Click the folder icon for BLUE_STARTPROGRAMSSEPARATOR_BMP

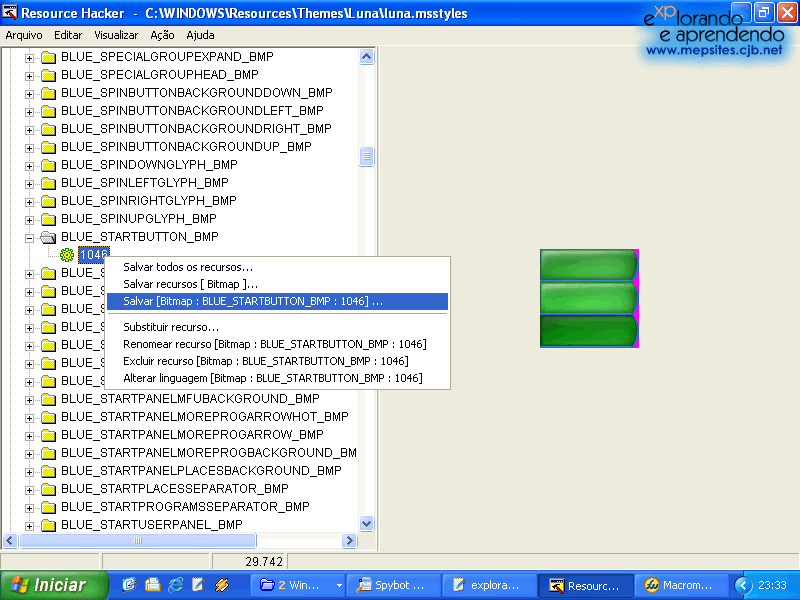click(x=48, y=508)
